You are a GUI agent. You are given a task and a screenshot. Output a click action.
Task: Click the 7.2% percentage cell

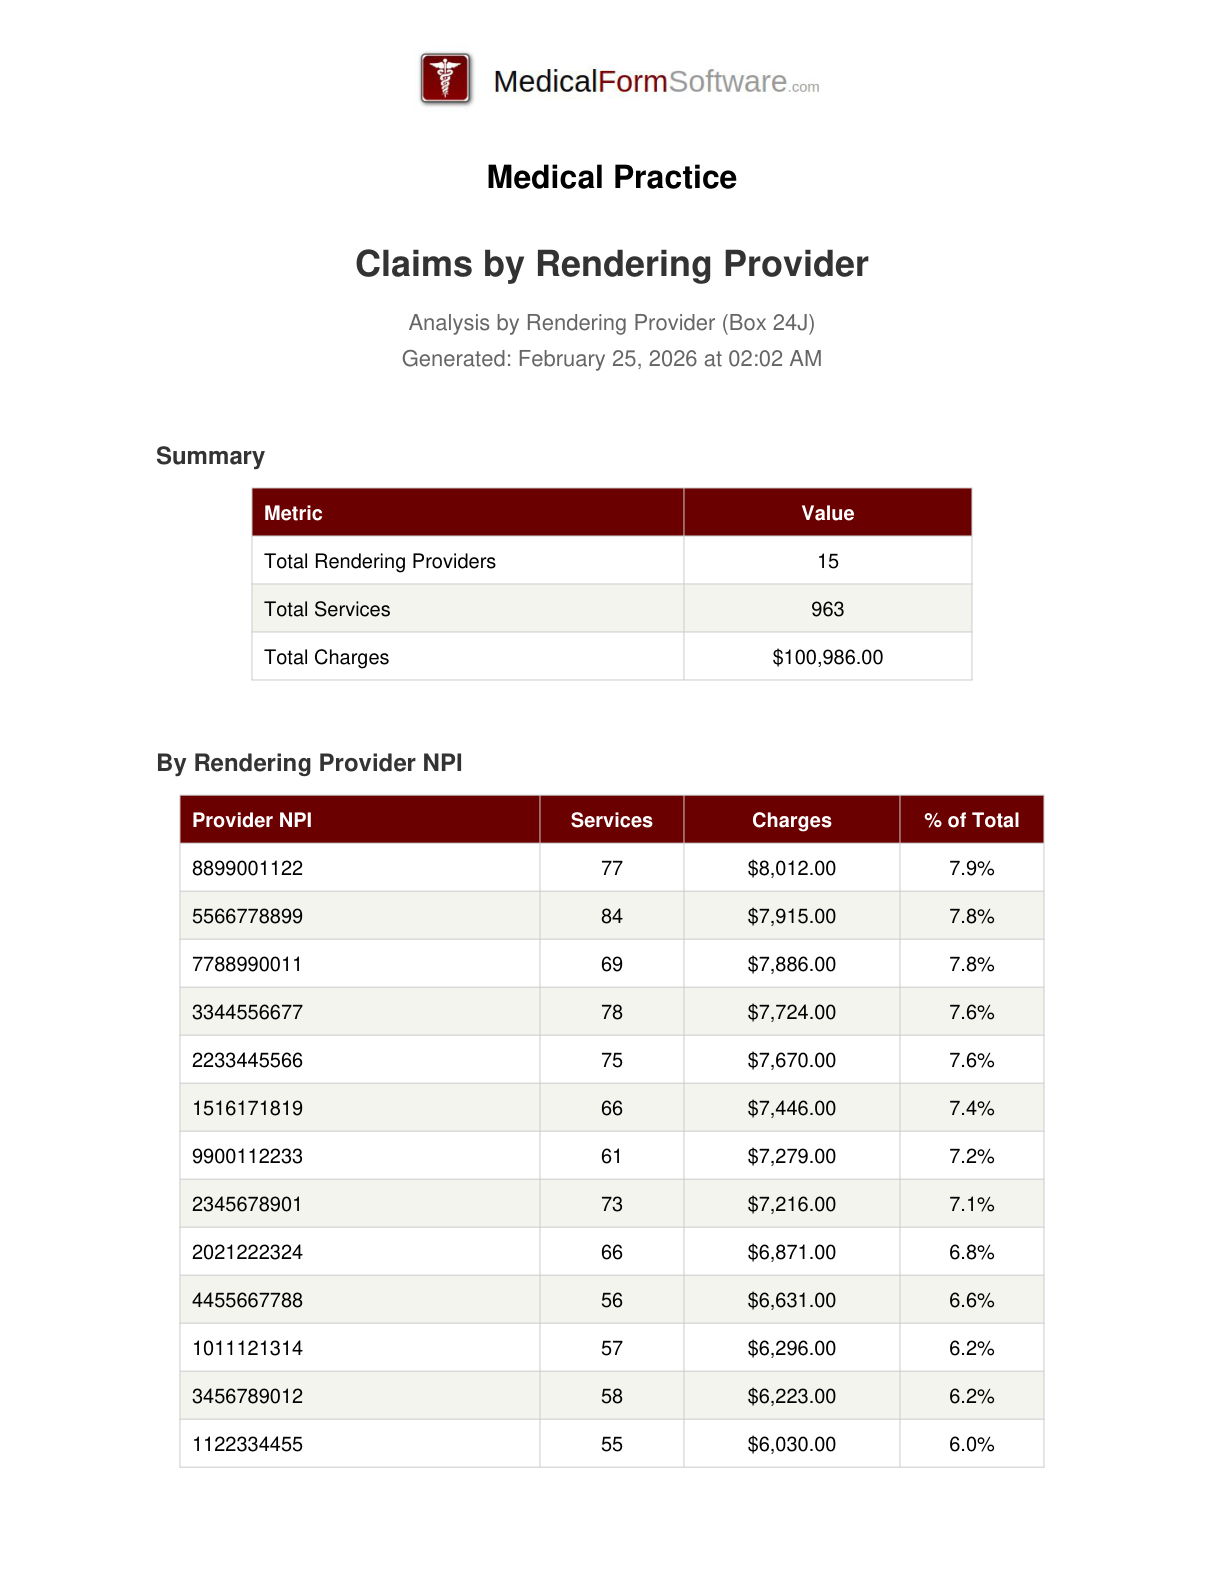click(x=971, y=1156)
